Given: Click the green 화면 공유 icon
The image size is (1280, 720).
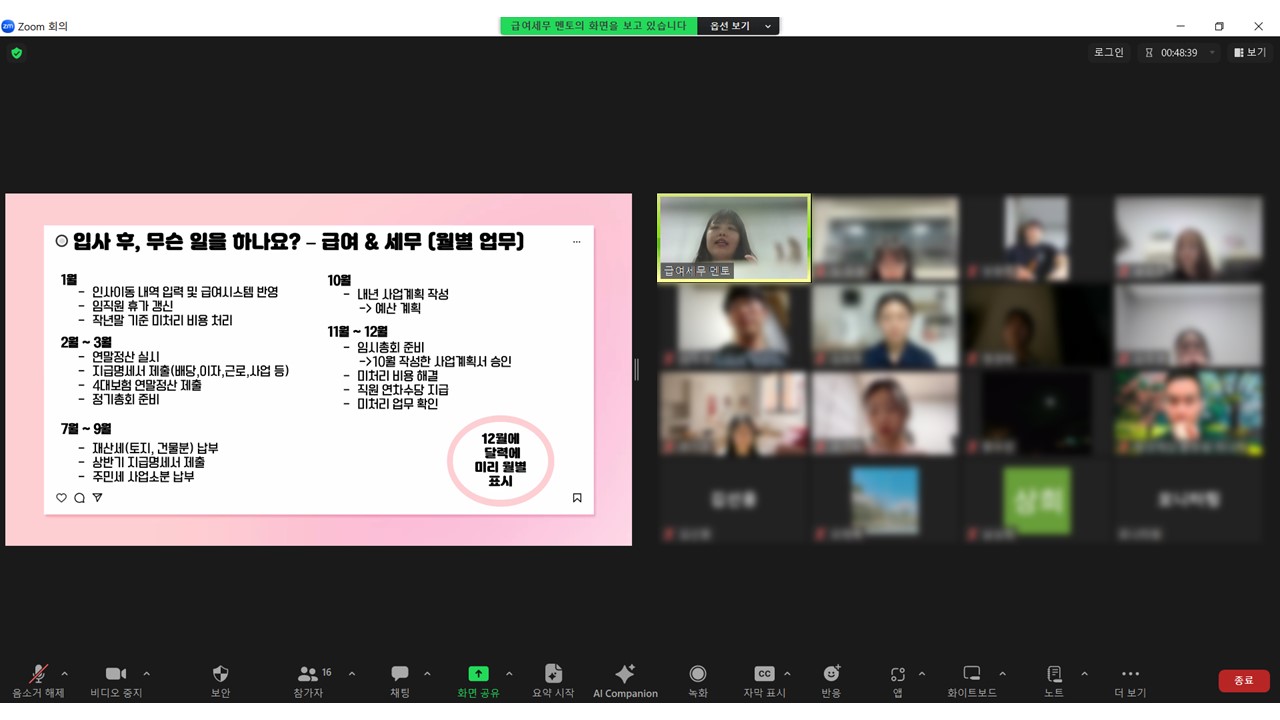Looking at the screenshot, I should click(479, 674).
